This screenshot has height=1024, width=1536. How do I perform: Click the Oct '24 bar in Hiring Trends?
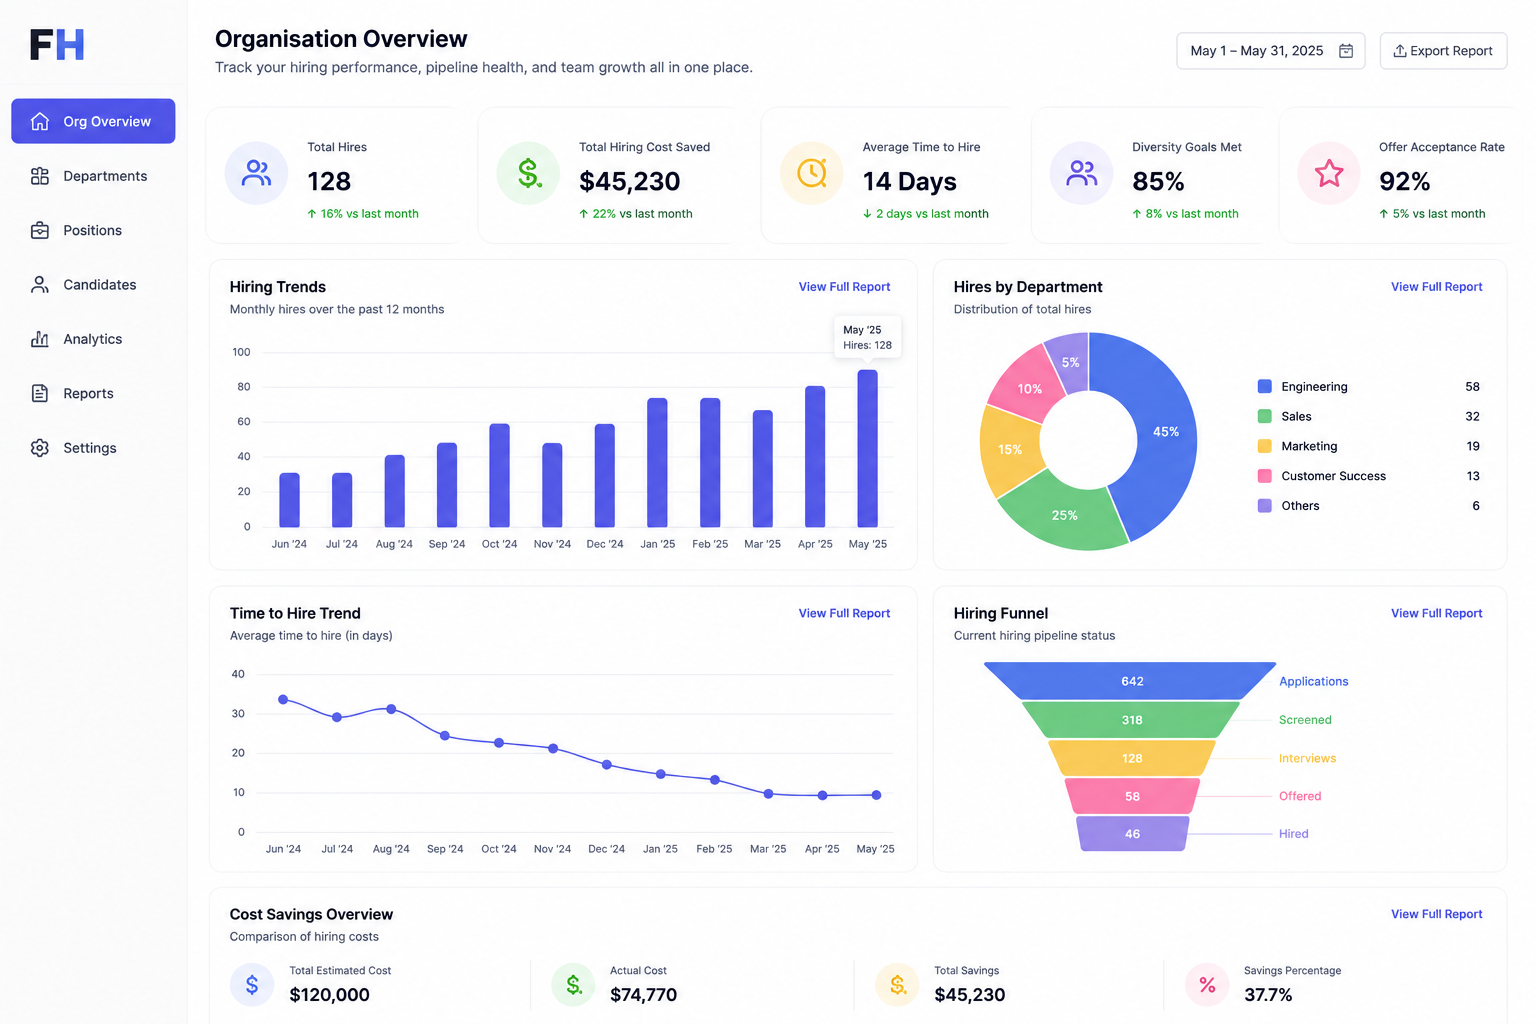tap(499, 476)
